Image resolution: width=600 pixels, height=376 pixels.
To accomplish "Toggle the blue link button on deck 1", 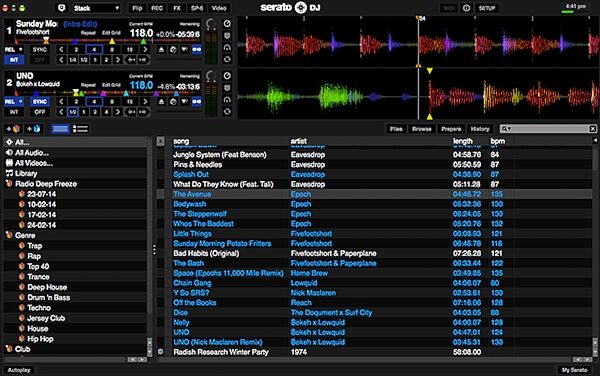I will (197, 50).
